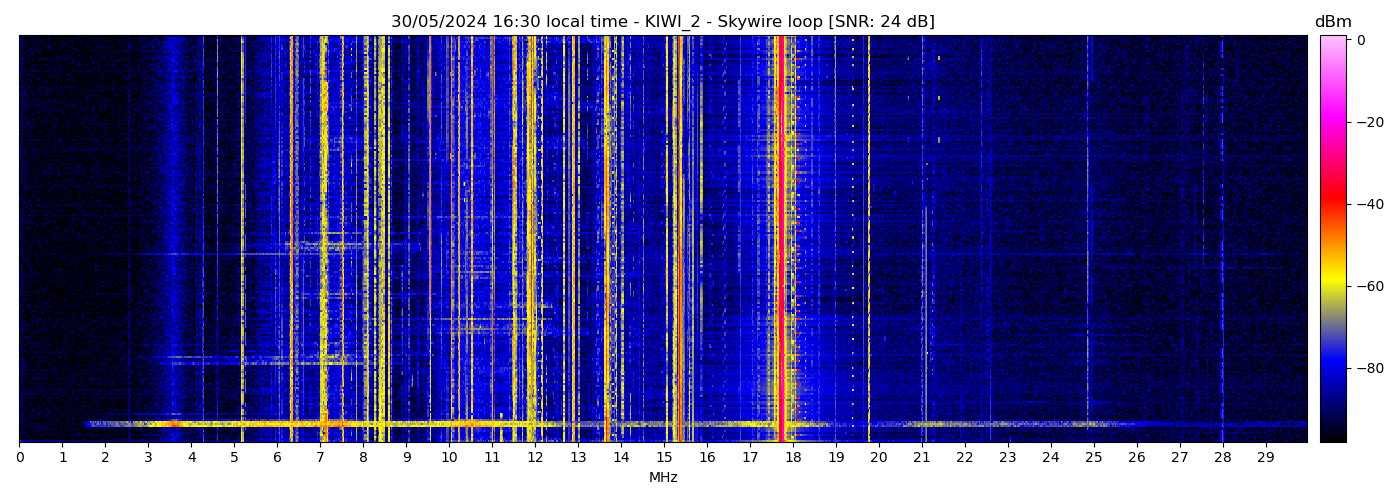This screenshot has height=500, width=1400.
Task: Click the 0 tick label on the colorbar
Action: coord(1361,40)
